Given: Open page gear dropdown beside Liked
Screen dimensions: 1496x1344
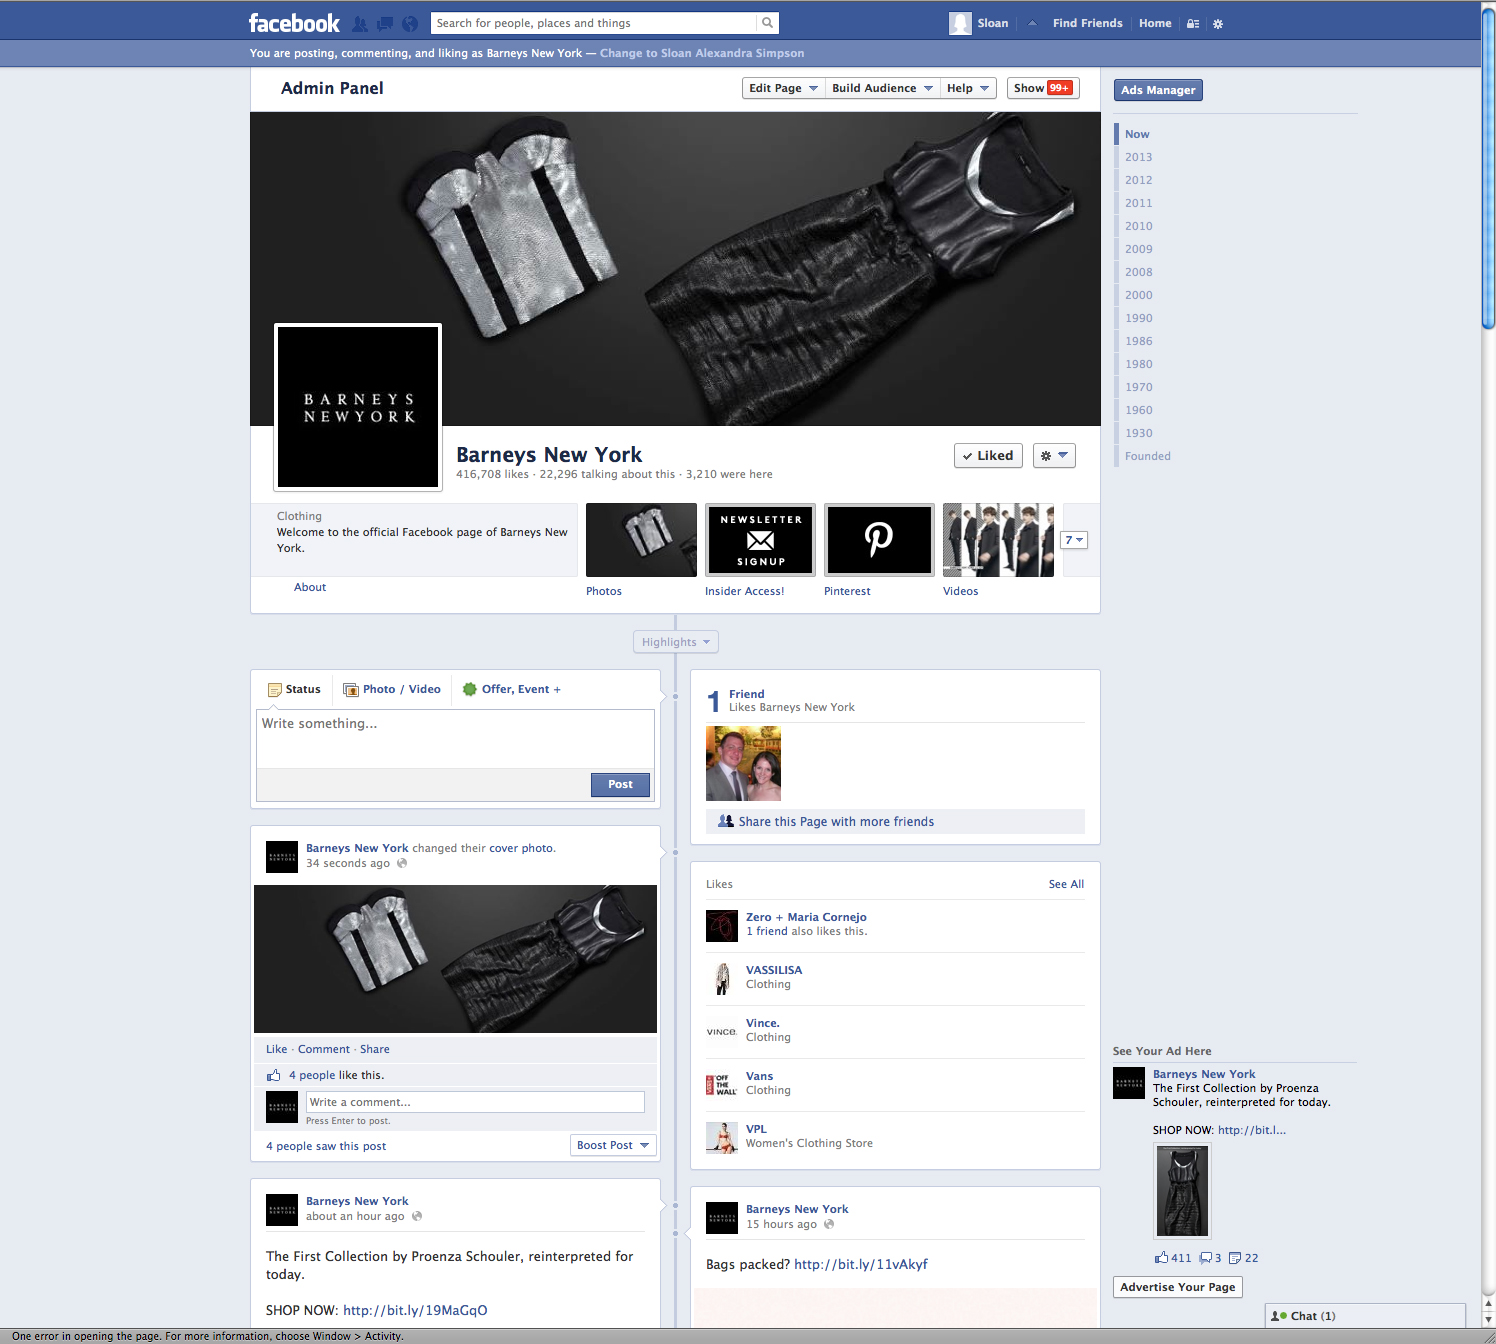Looking at the screenshot, I should (1054, 455).
